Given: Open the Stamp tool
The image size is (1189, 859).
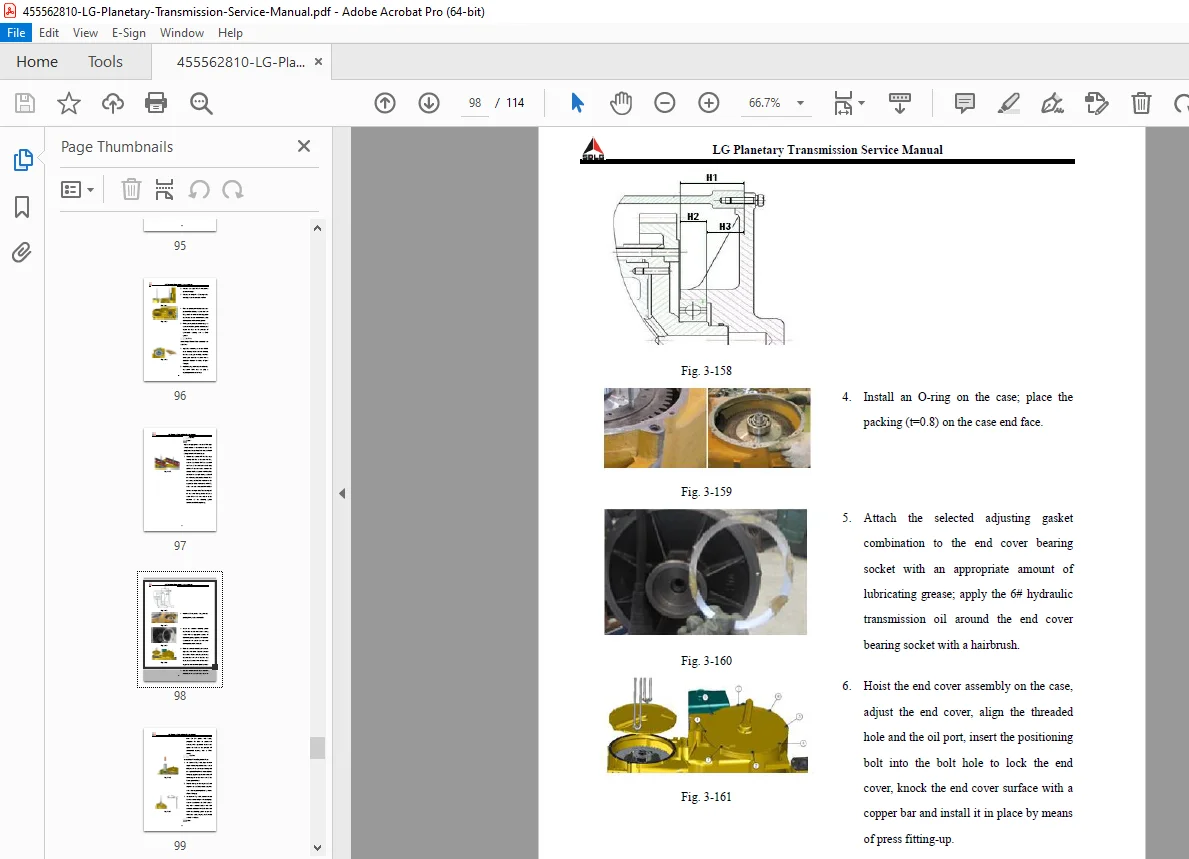Looking at the screenshot, I should tap(1096, 103).
